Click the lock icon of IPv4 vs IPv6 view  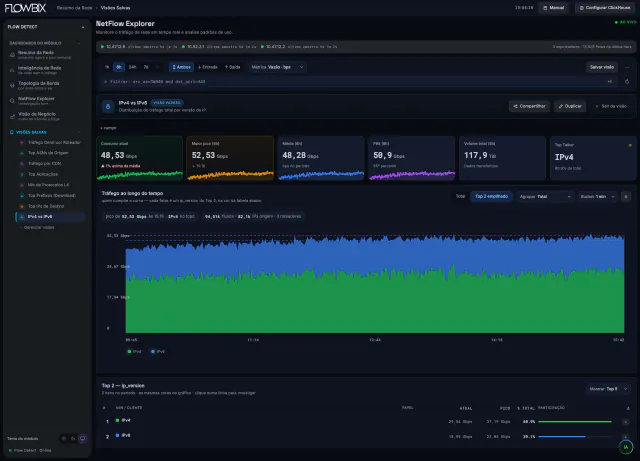click(108, 106)
